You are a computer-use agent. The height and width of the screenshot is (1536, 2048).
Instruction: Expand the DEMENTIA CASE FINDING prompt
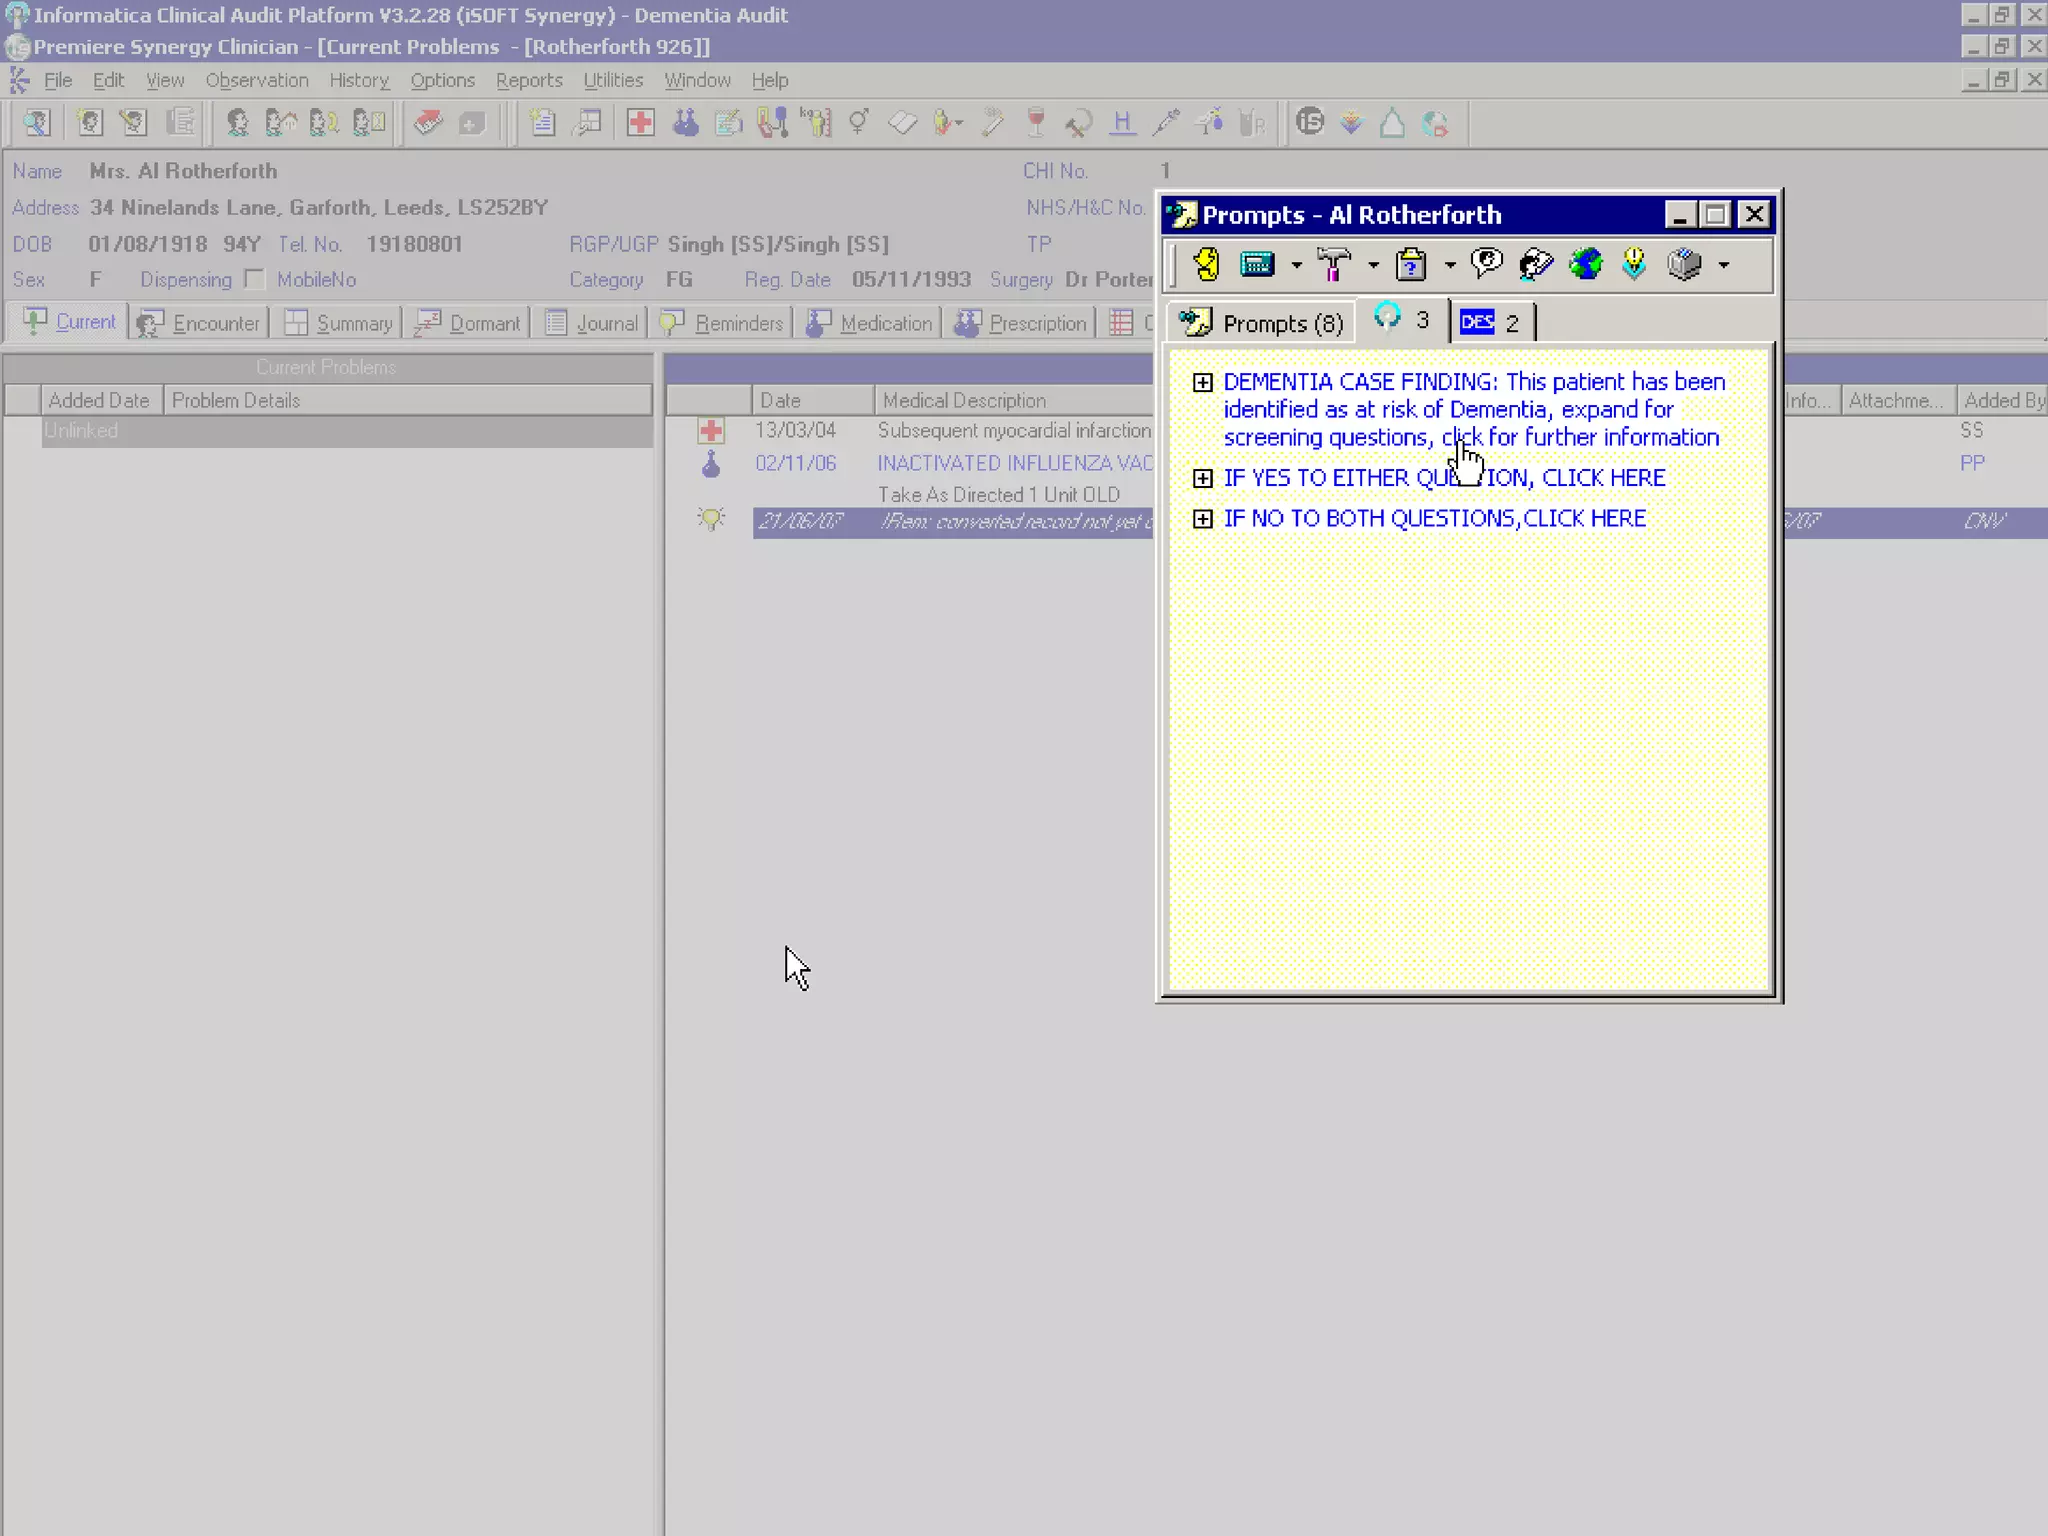point(1203,382)
